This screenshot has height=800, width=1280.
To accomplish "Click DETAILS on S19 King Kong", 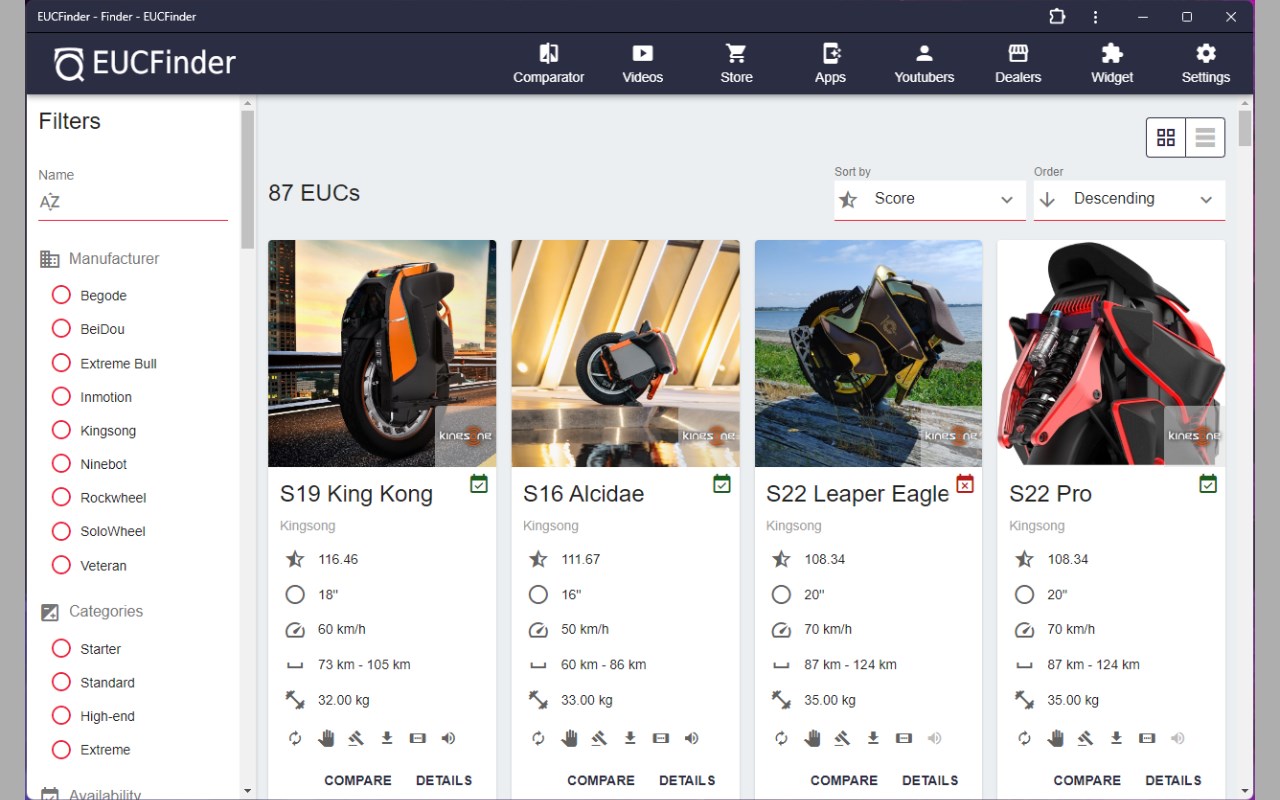I will pyautogui.click(x=444, y=780).
